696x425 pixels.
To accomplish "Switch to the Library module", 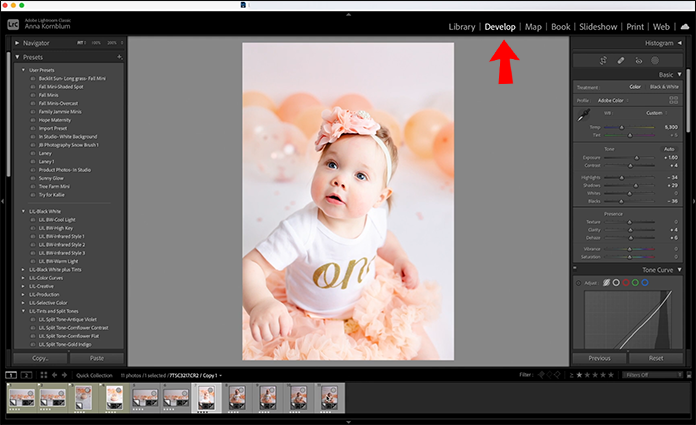I will [462, 27].
